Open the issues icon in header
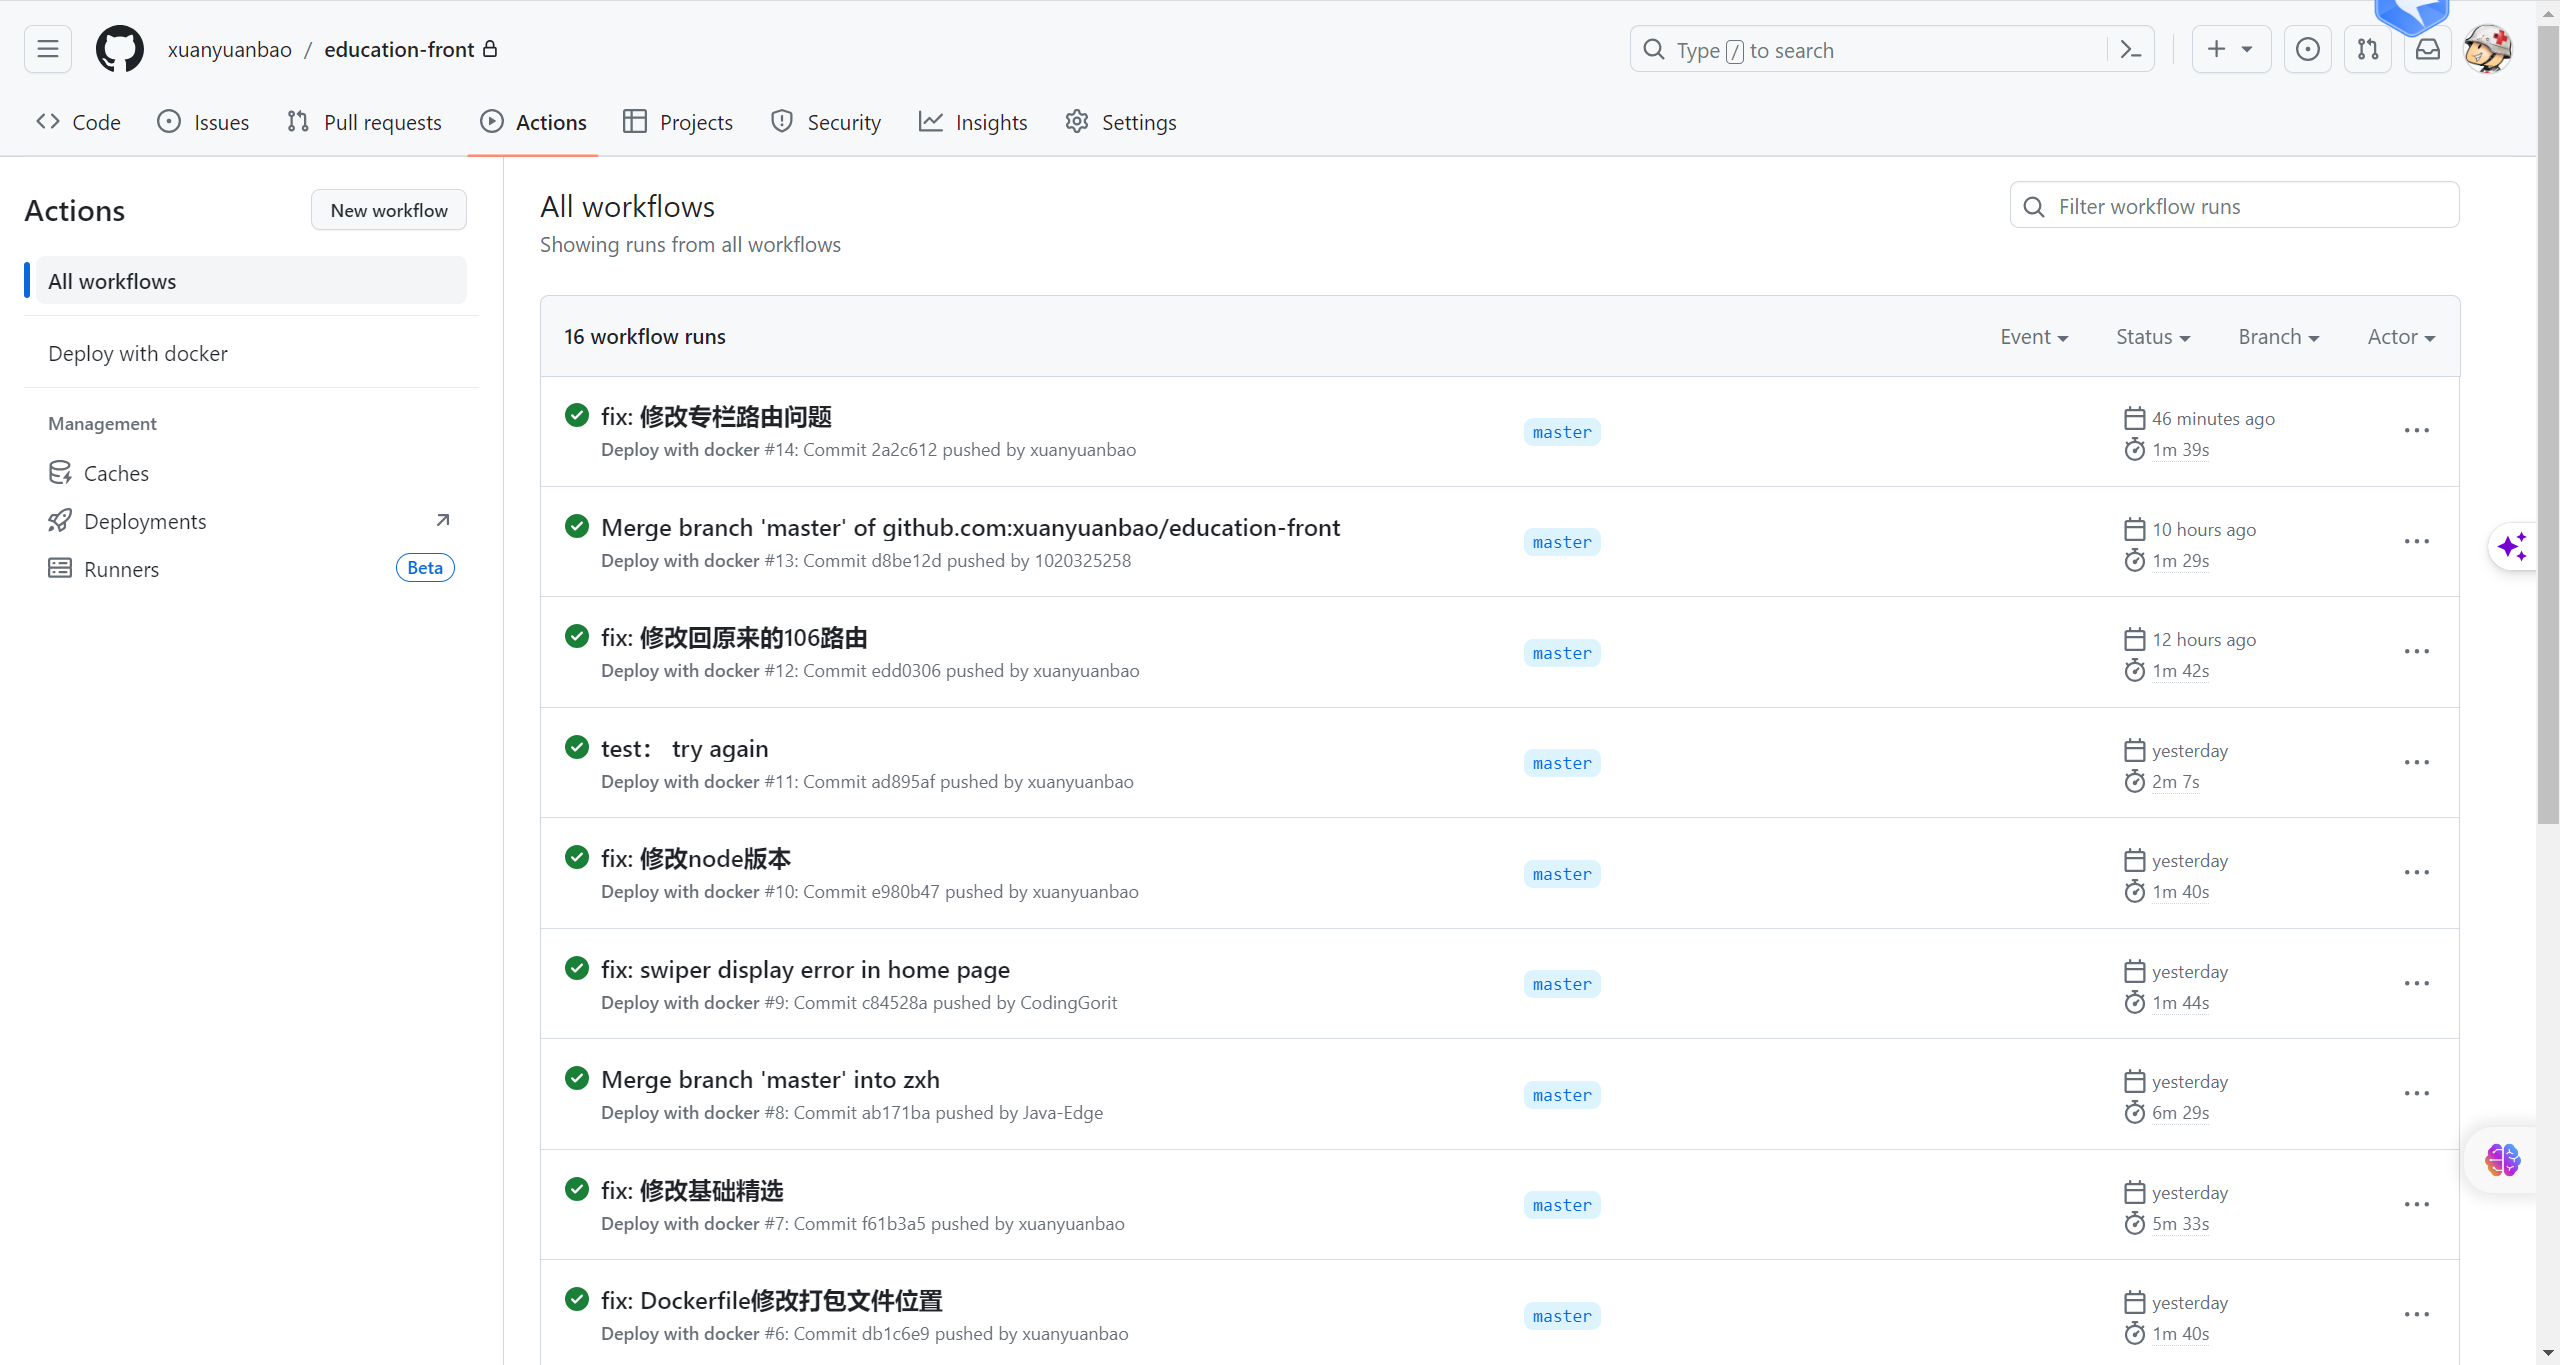This screenshot has width=2560, height=1365. [2307, 49]
